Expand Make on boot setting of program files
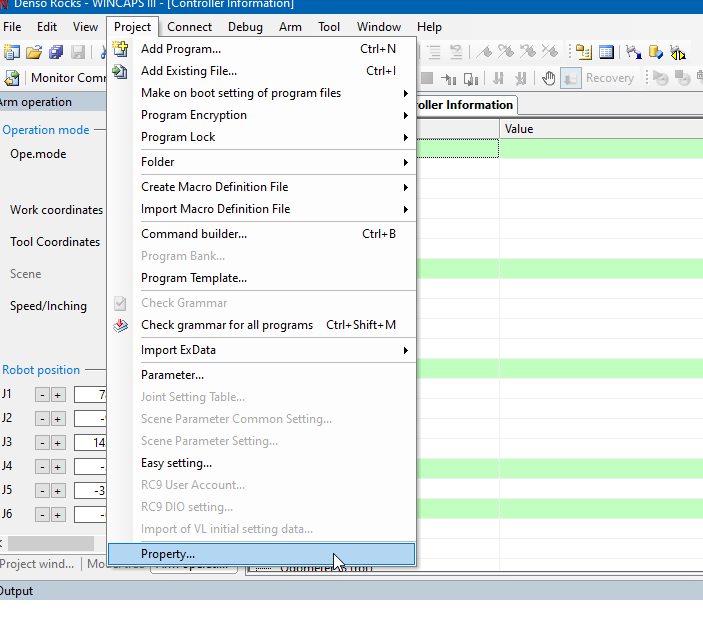This screenshot has width=703, height=622. [x=262, y=93]
